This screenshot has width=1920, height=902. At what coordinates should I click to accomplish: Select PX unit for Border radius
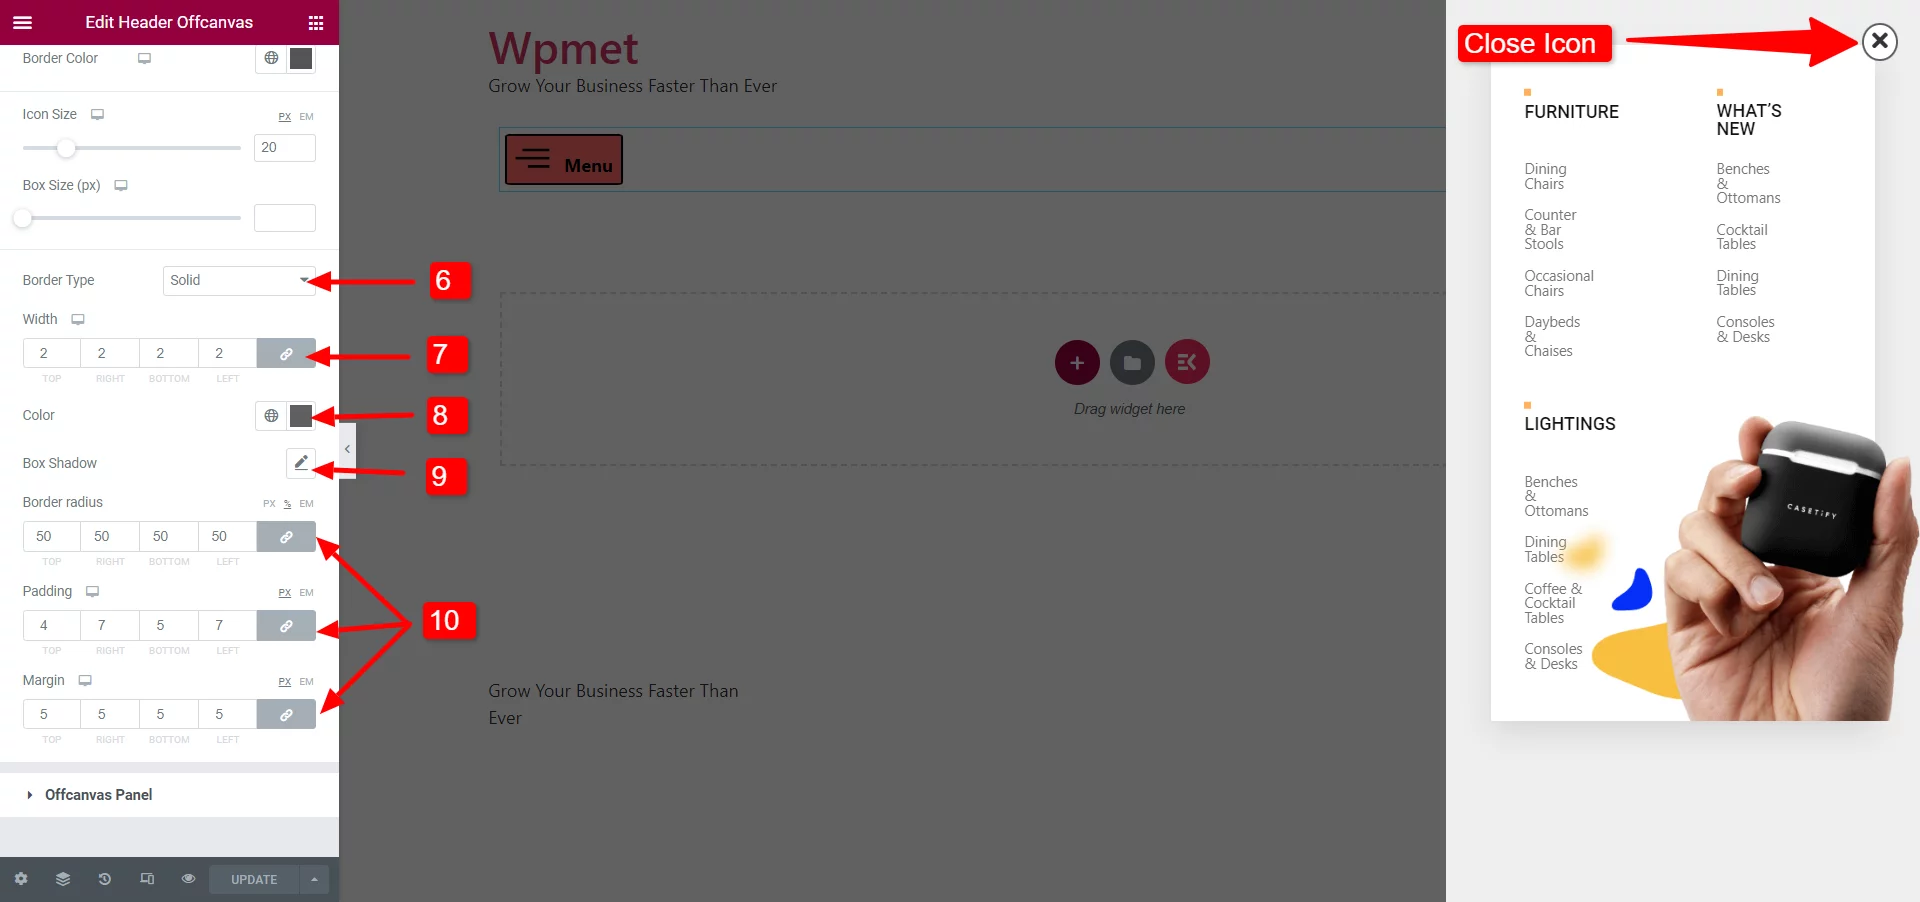coord(269,504)
